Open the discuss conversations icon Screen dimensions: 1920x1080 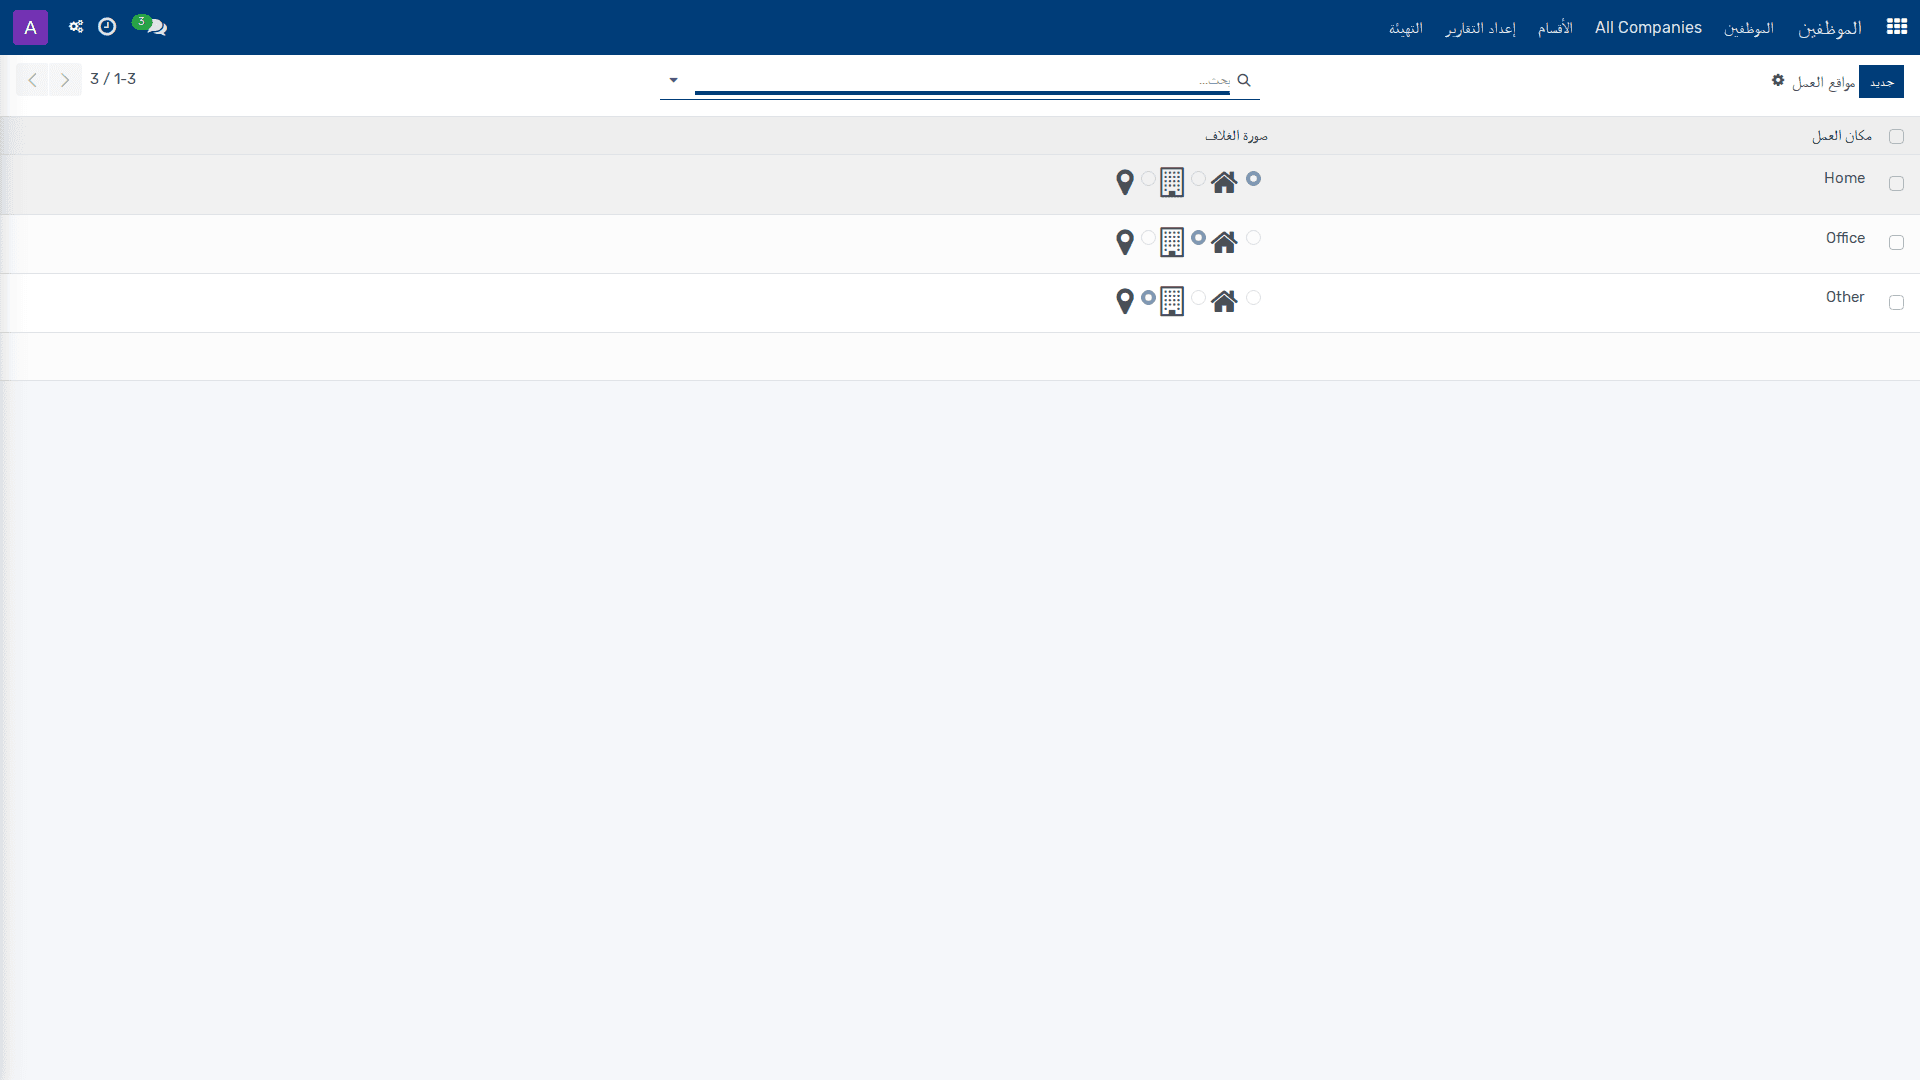tap(150, 26)
